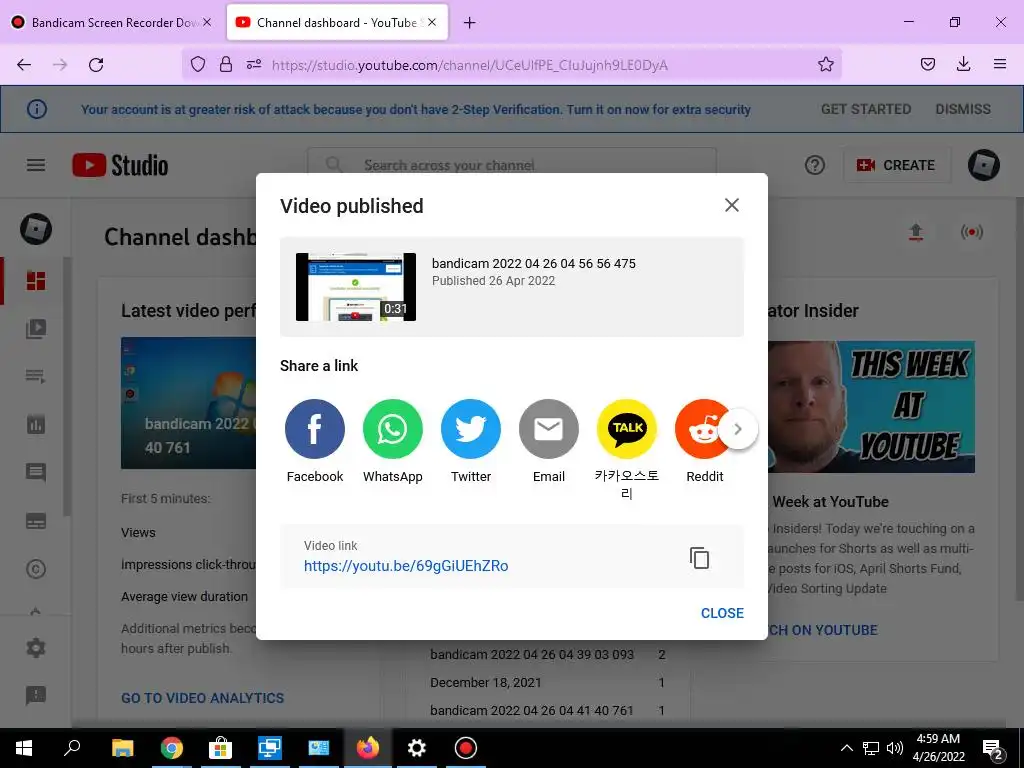
Task: Open the Send feedback sidebar icon
Action: click(x=36, y=696)
